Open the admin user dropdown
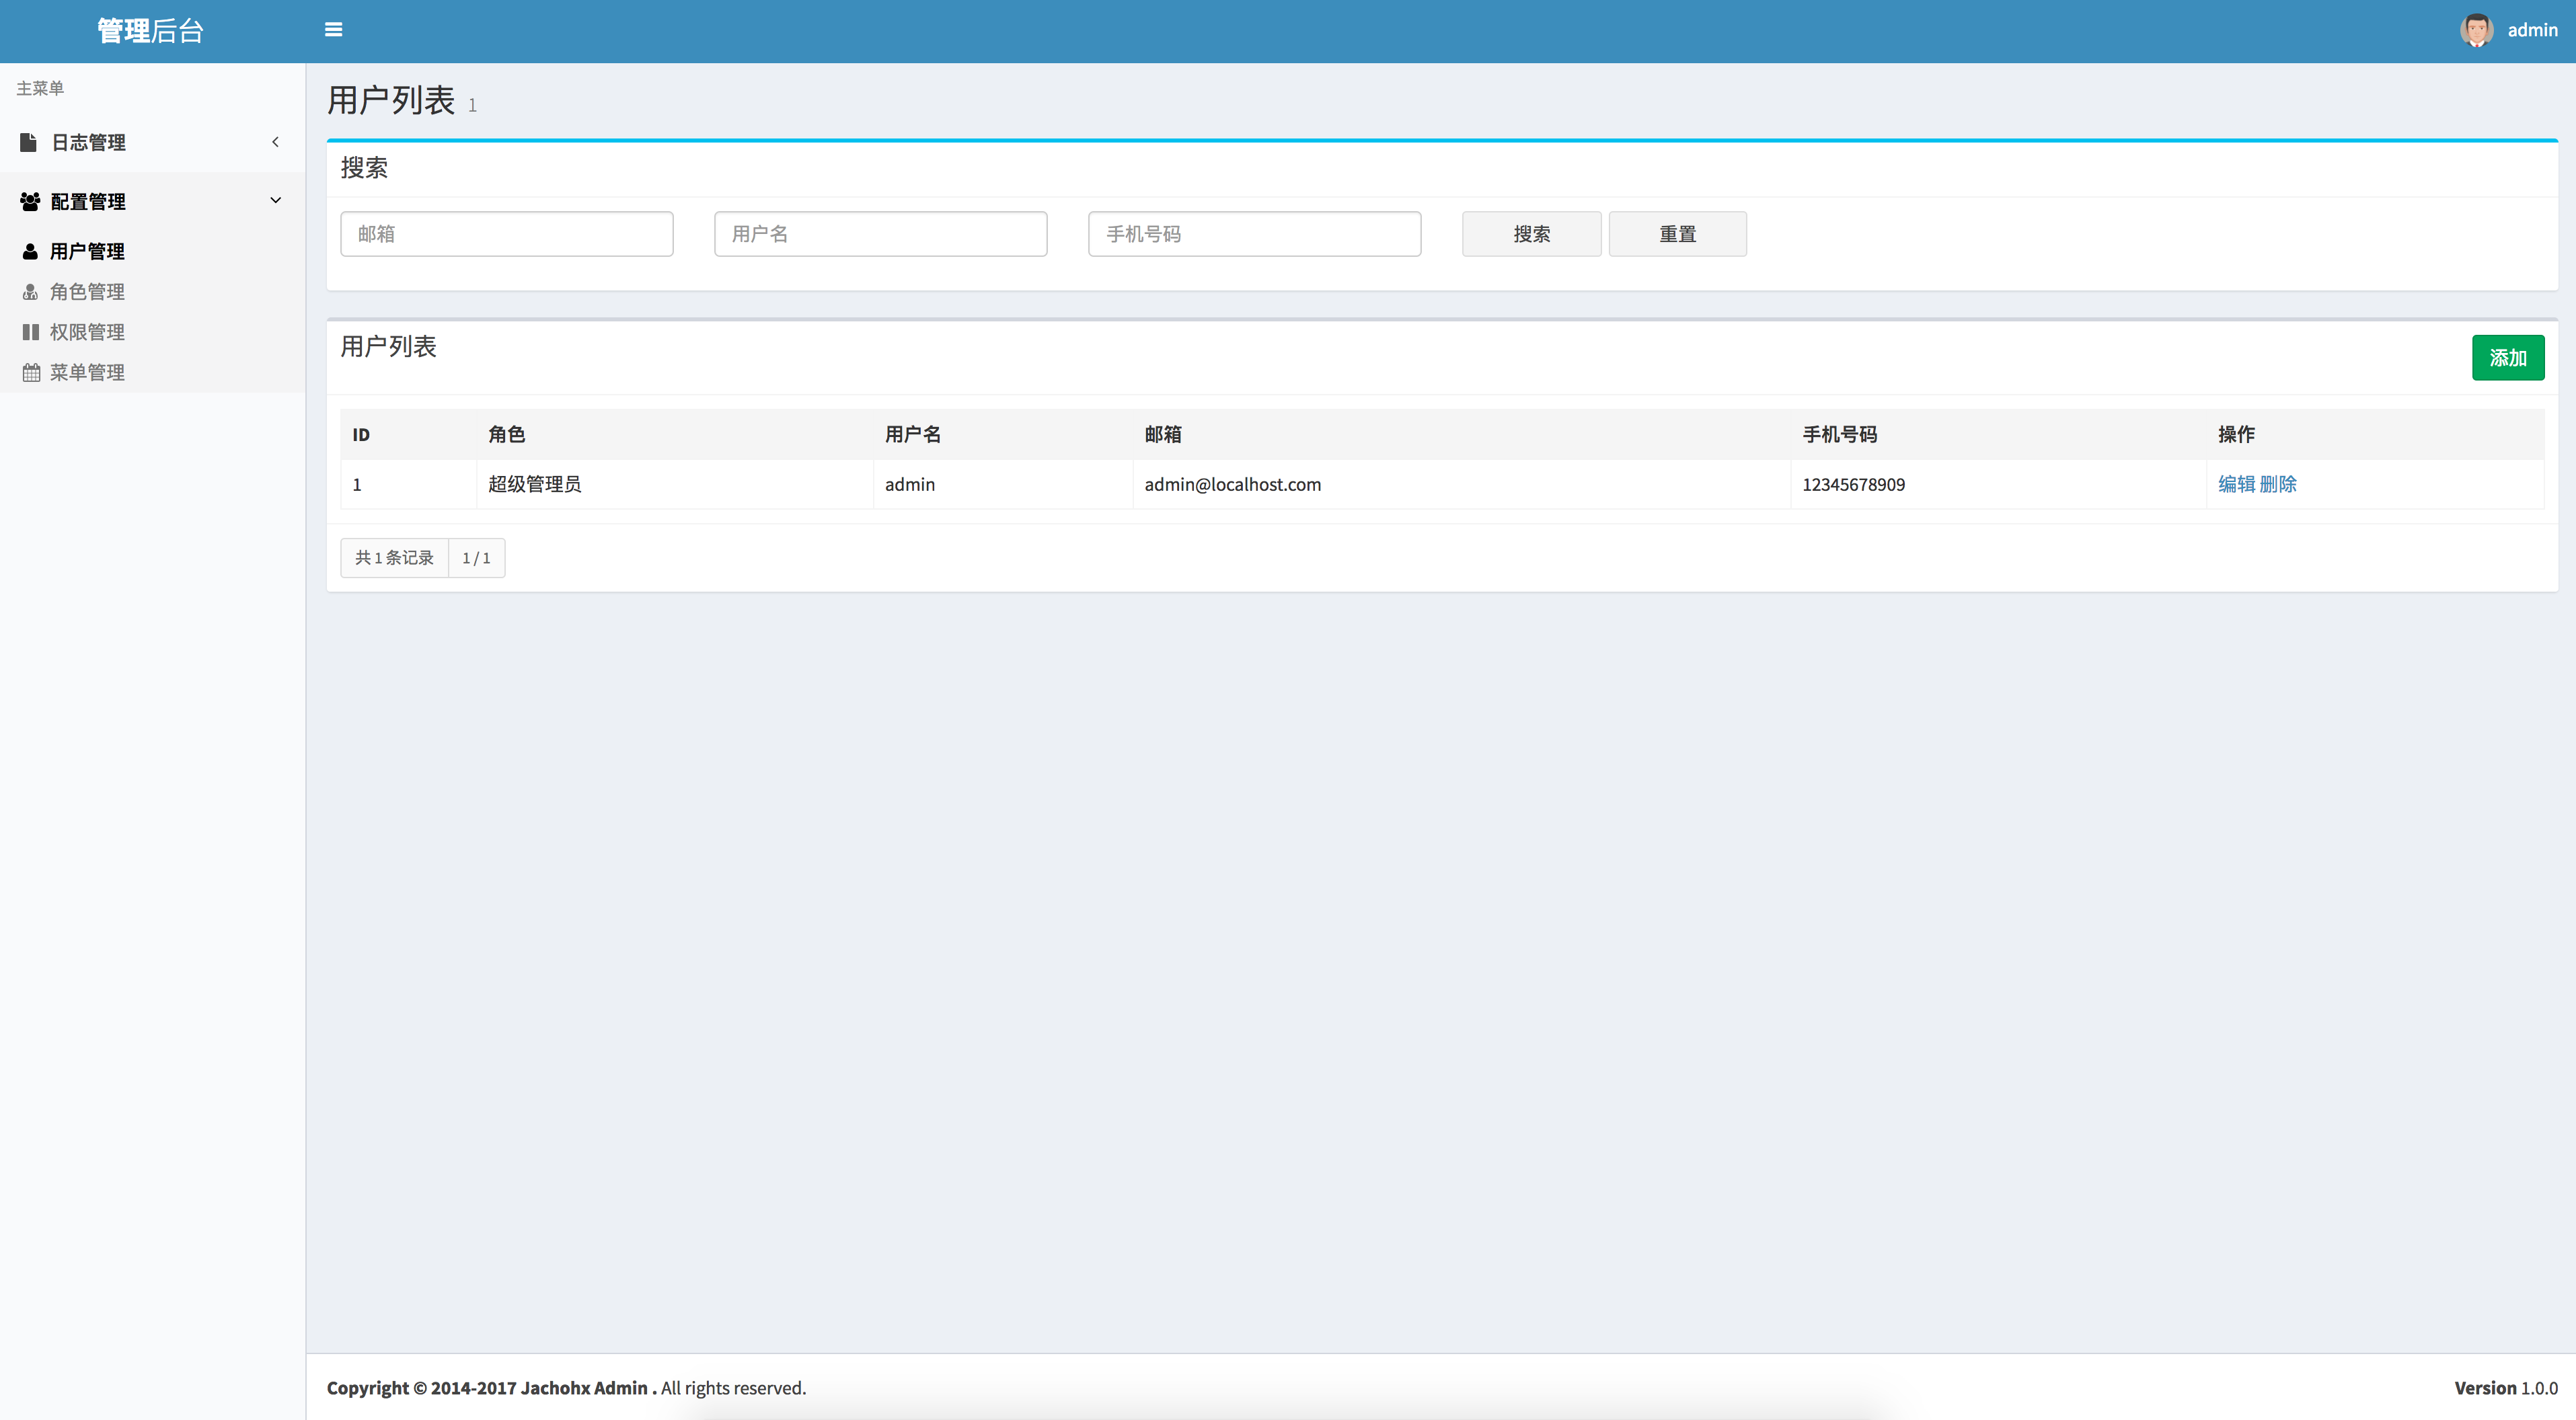The image size is (2576, 1420). (x=2531, y=30)
